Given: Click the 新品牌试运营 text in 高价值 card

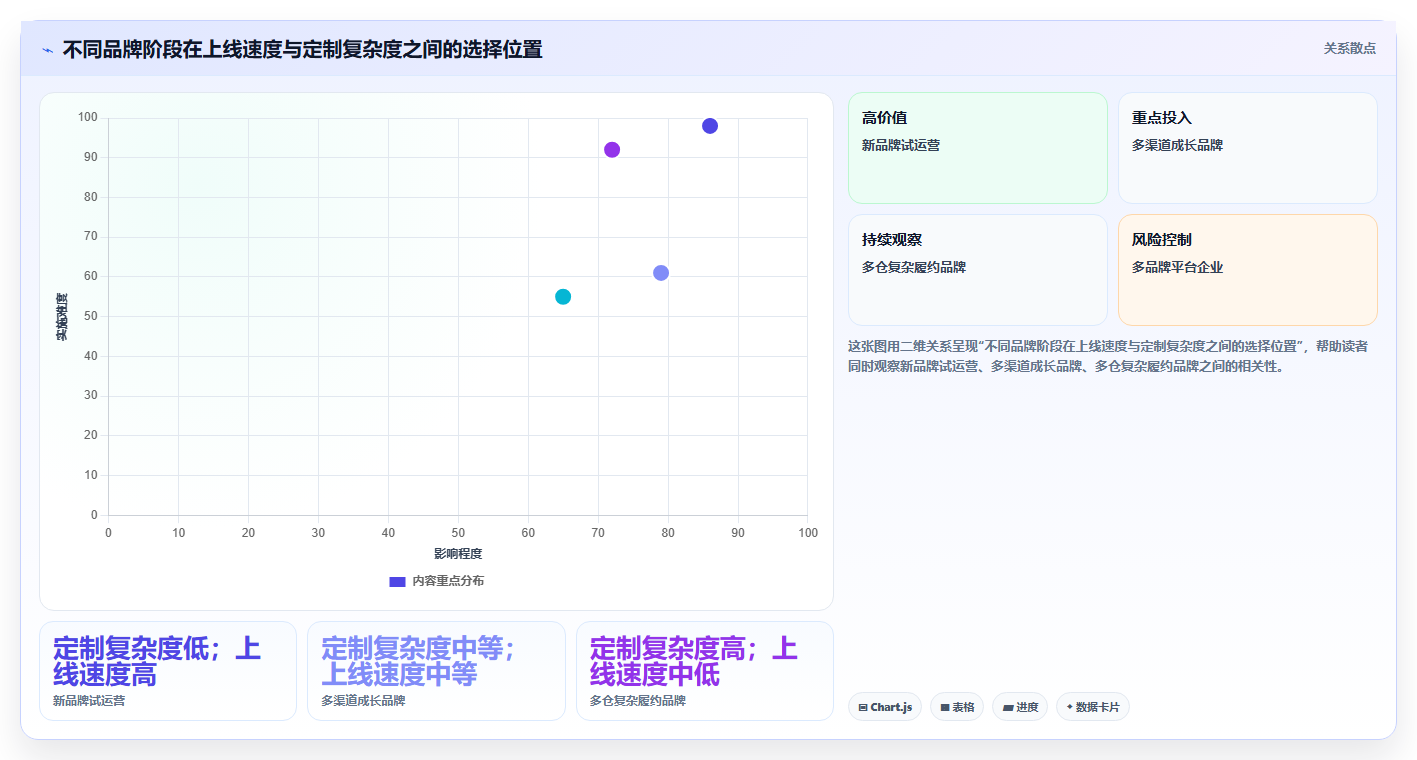Looking at the screenshot, I should point(901,146).
